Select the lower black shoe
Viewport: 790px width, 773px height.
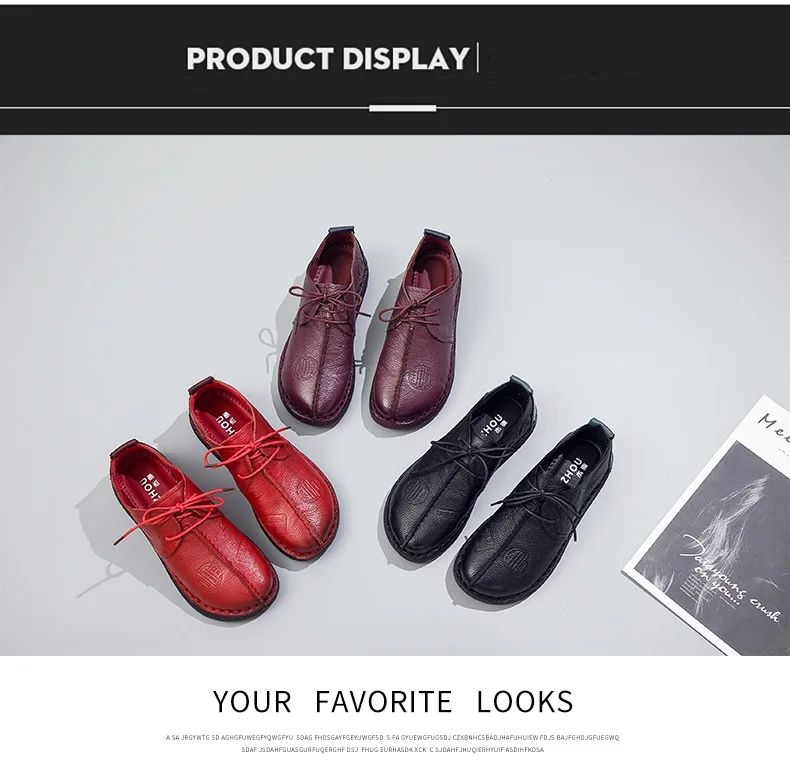tap(534, 515)
